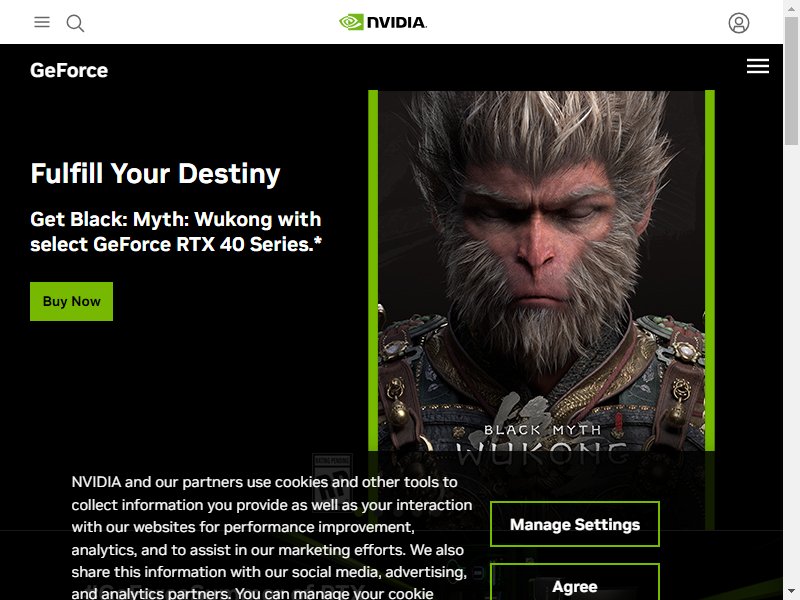This screenshot has width=800, height=600.
Task: Click the Fulfill Your Destiny headline
Action: pos(155,173)
